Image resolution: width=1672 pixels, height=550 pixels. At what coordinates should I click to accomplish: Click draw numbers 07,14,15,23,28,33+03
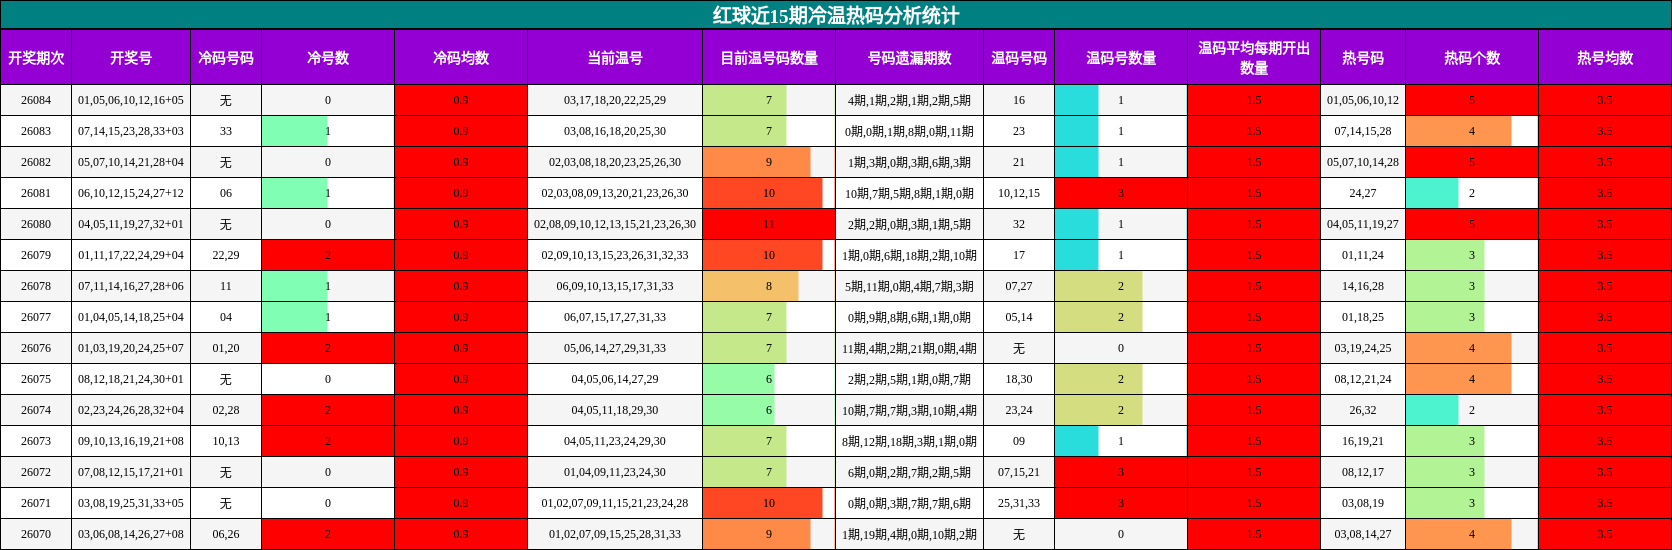131,131
